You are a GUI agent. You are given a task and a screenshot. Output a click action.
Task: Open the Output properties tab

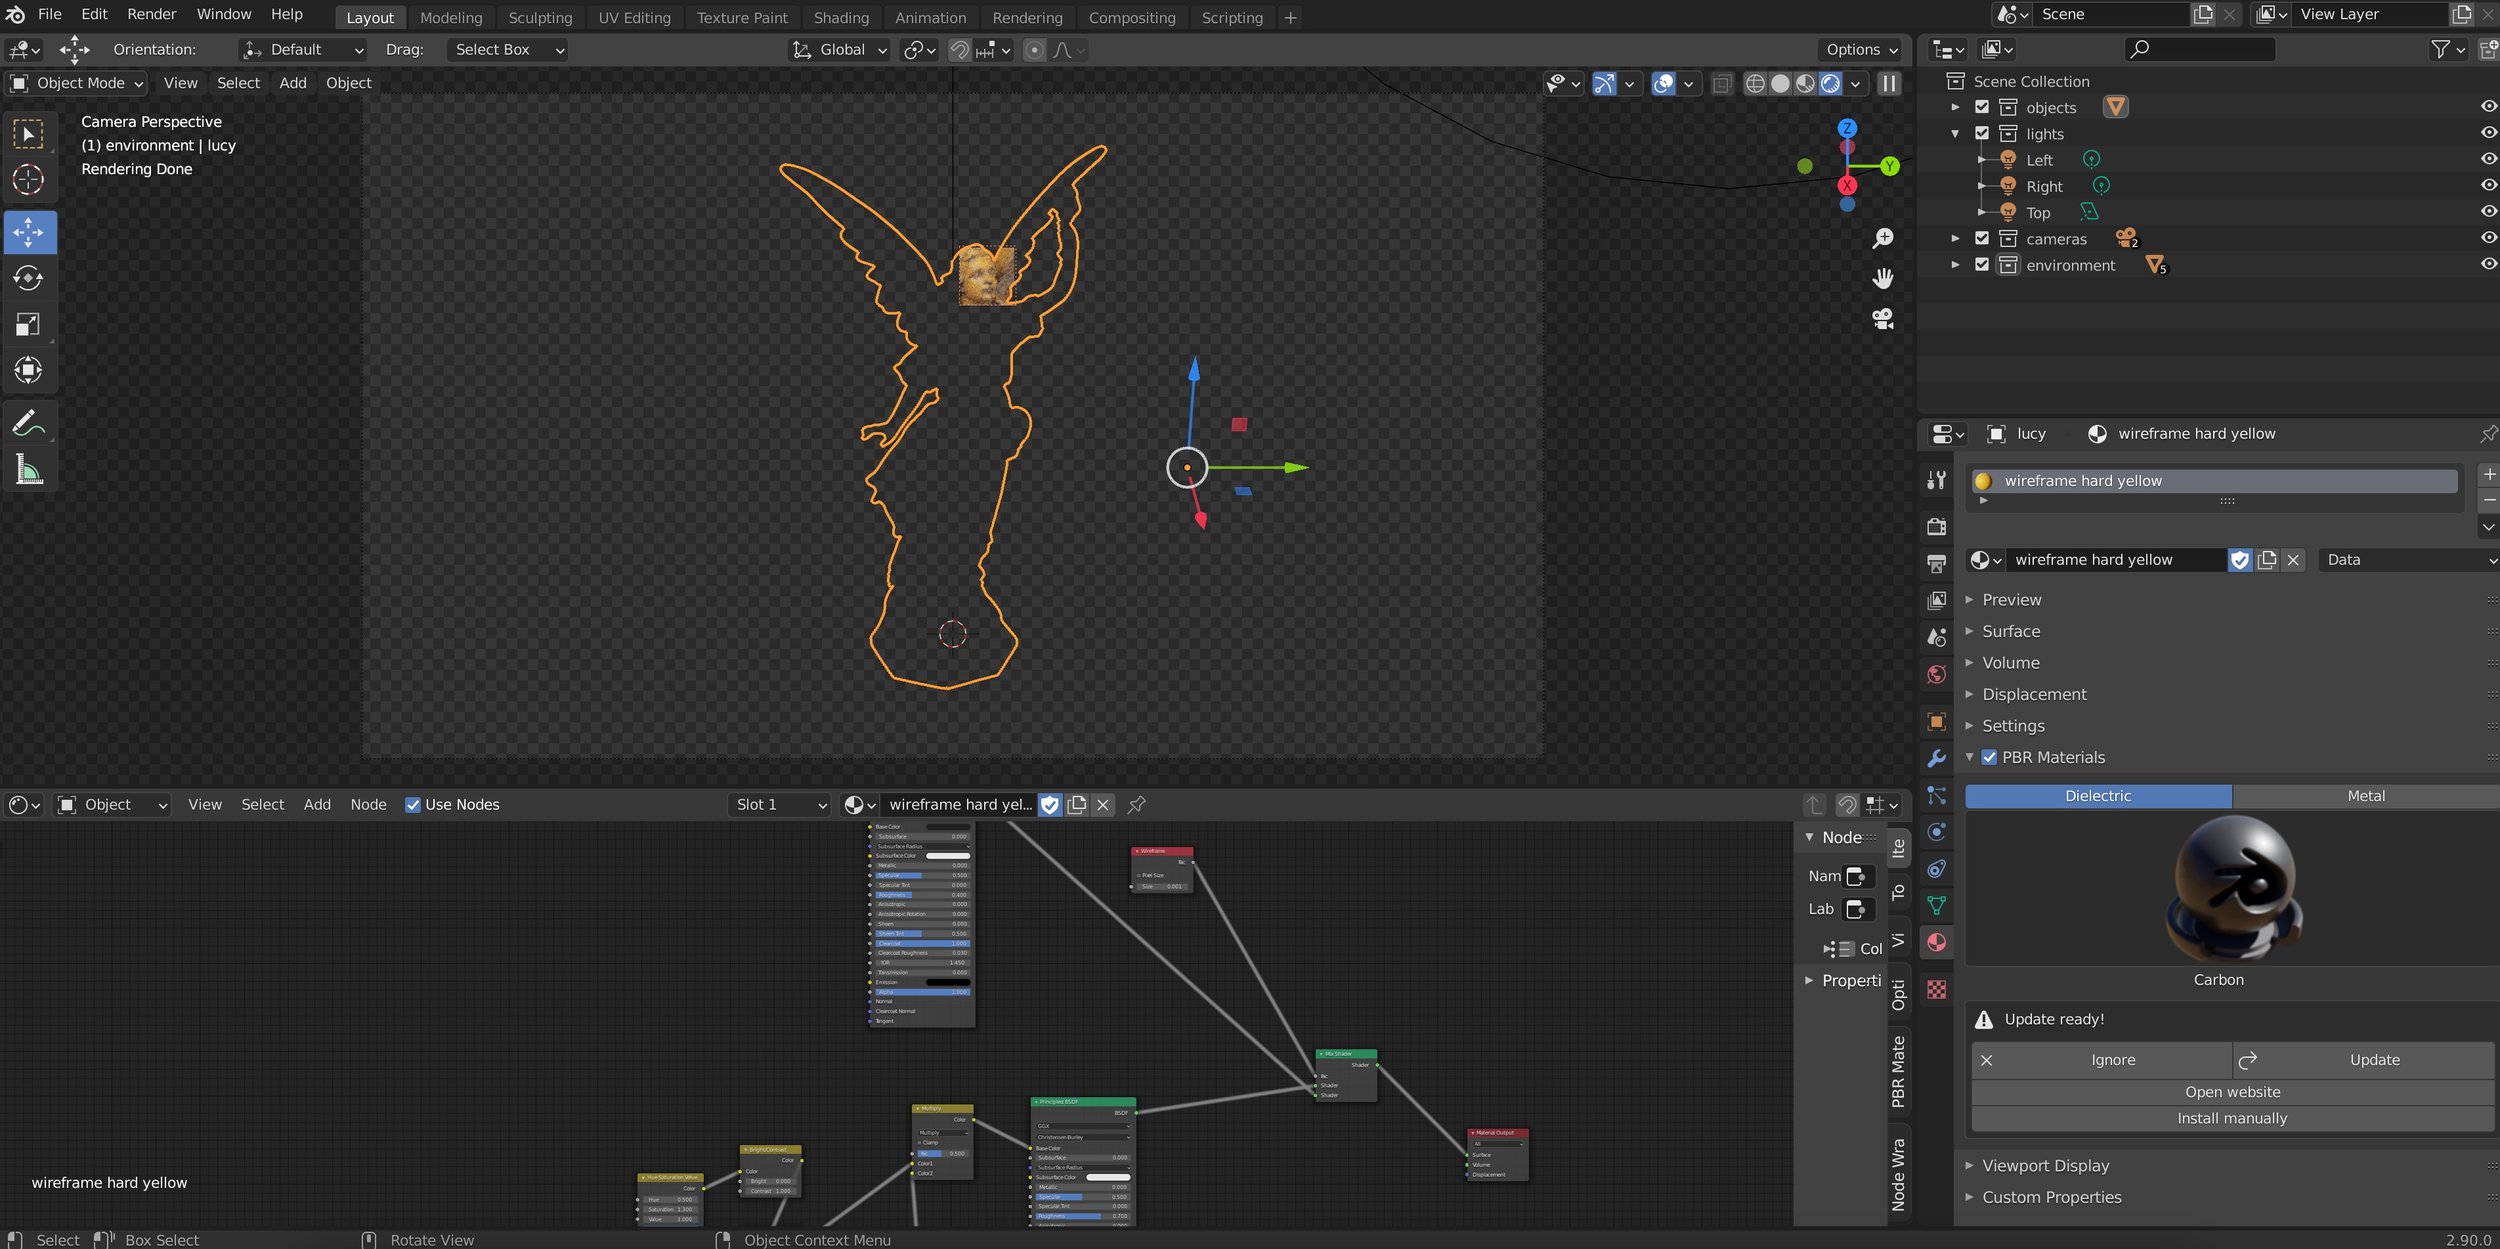click(1937, 563)
